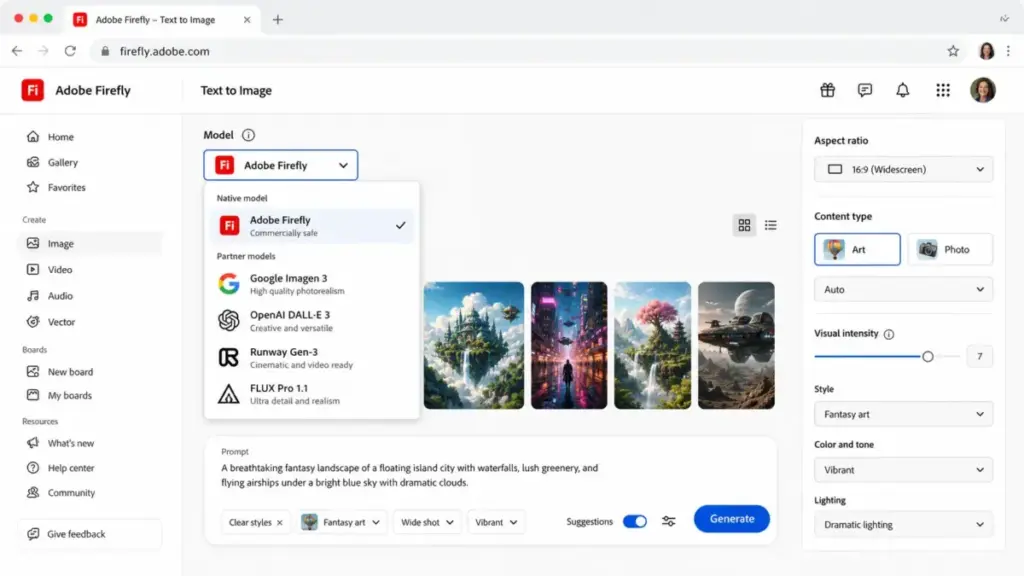Open the user profile avatar in Firefly header
This screenshot has height=576, width=1024.
(x=982, y=90)
